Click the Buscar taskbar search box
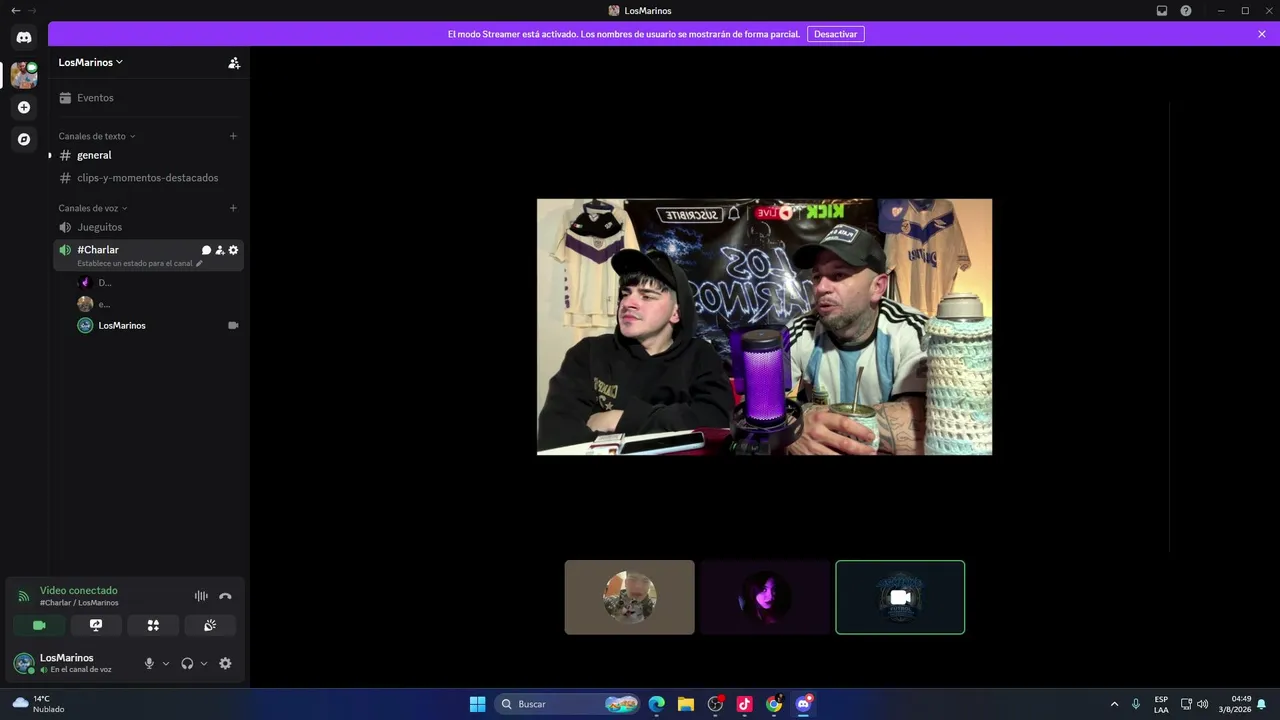The width and height of the screenshot is (1280, 720). pos(569,704)
